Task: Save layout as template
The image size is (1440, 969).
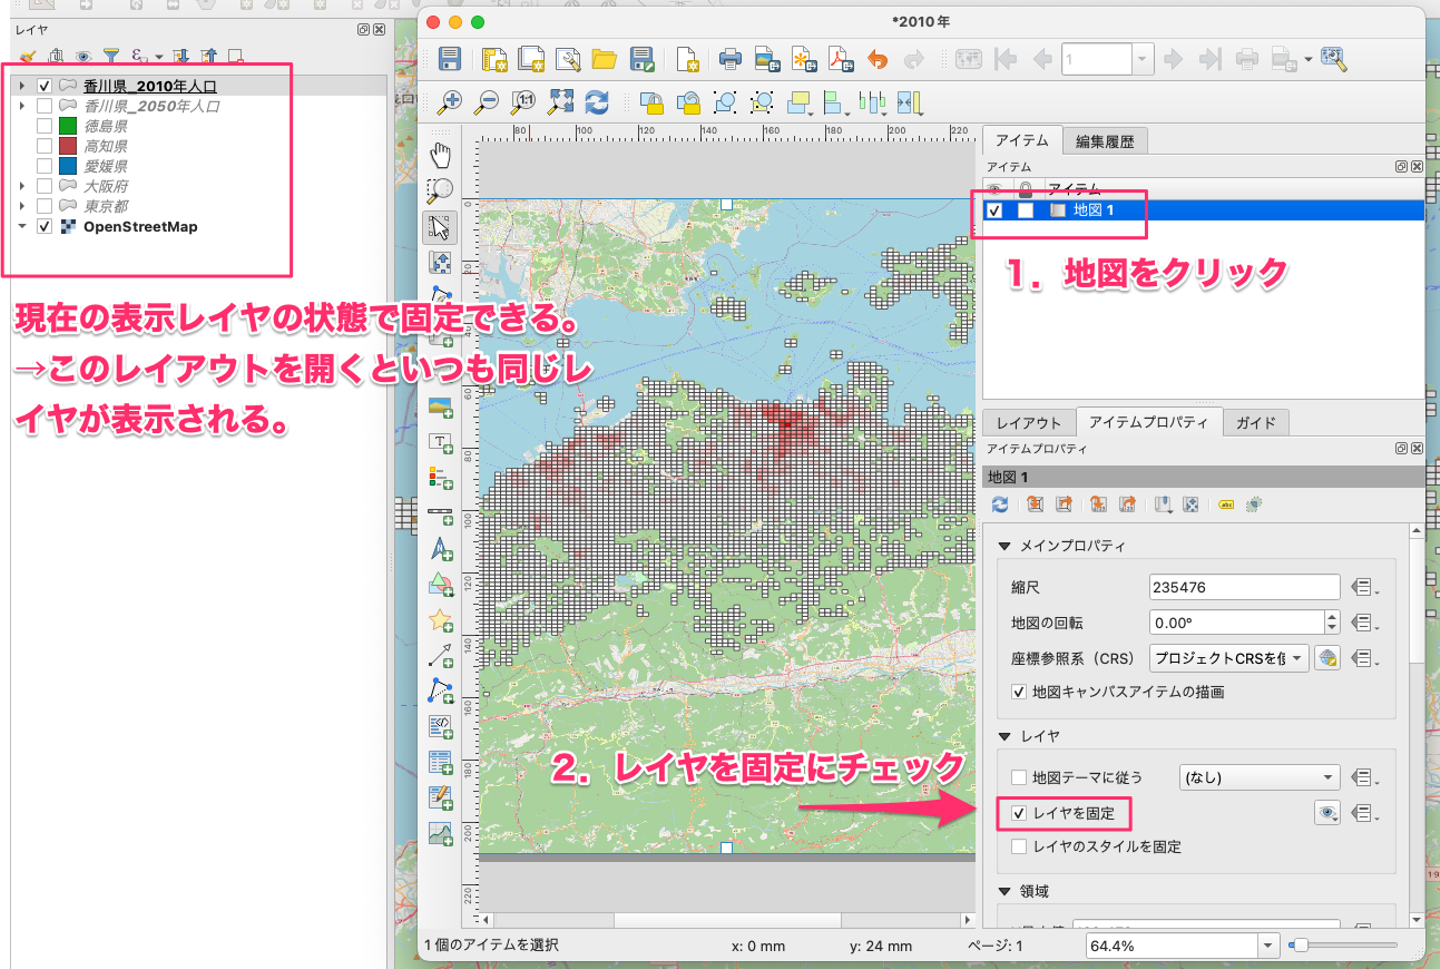Action: pyautogui.click(x=641, y=59)
